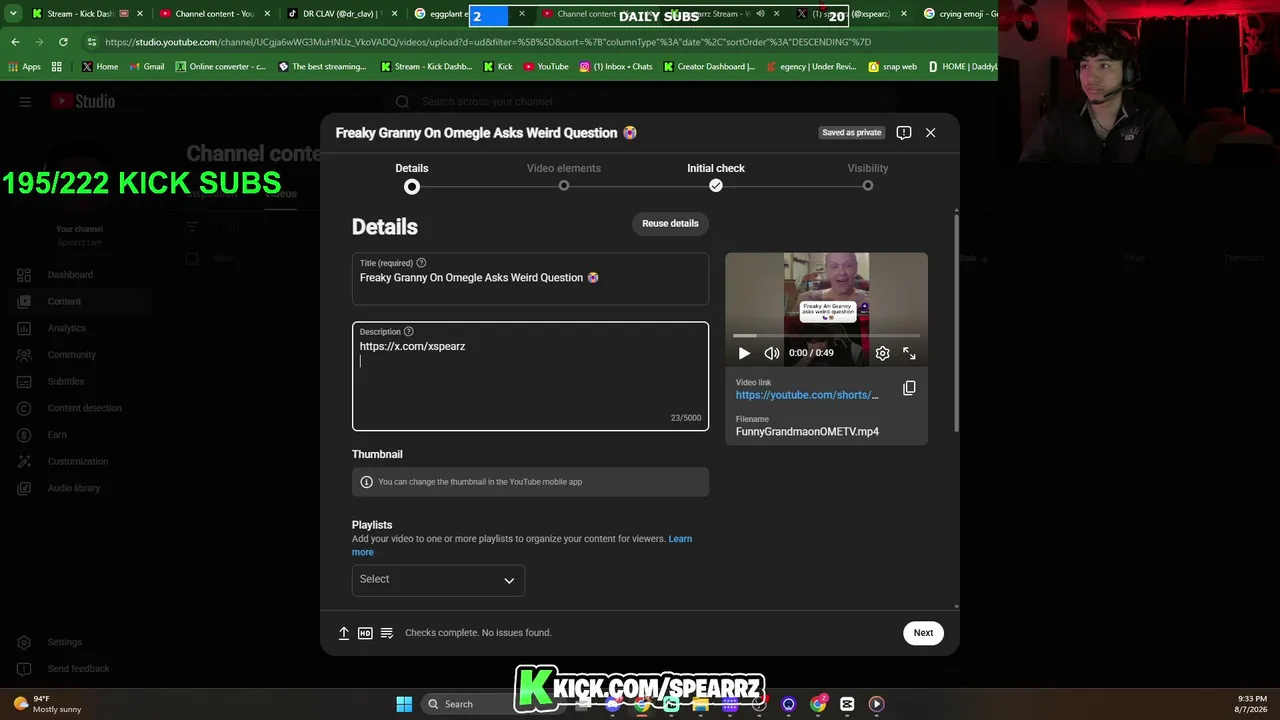Viewport: 1280px width, 720px height.
Task: Seek on the video preview progress bar
Action: tap(826, 335)
